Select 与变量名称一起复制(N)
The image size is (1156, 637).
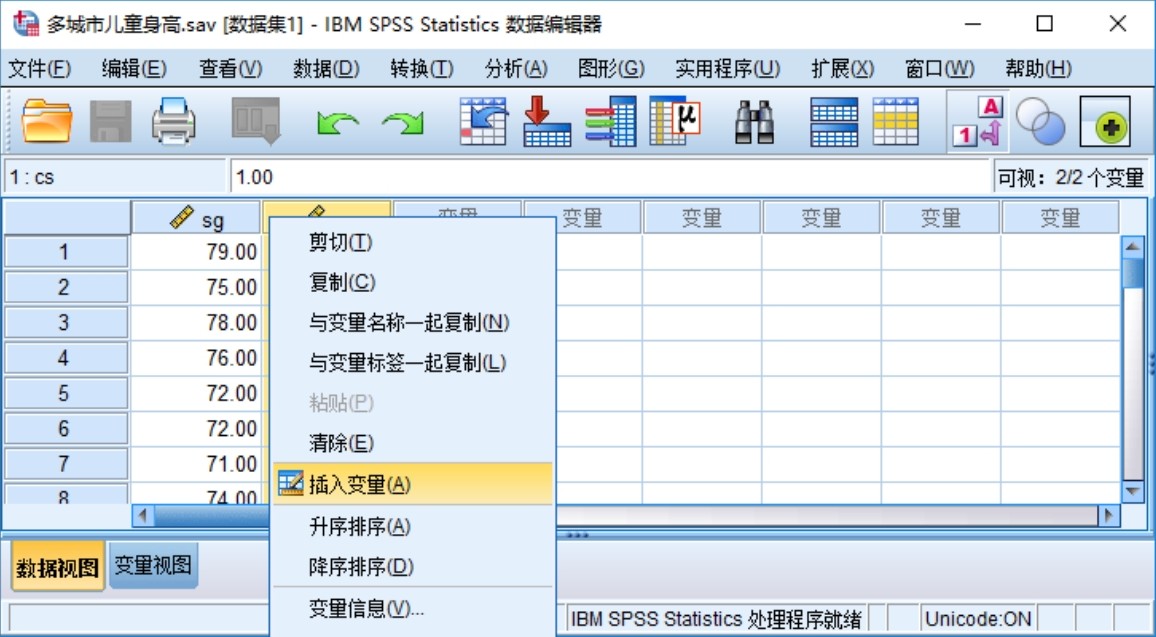[412, 323]
